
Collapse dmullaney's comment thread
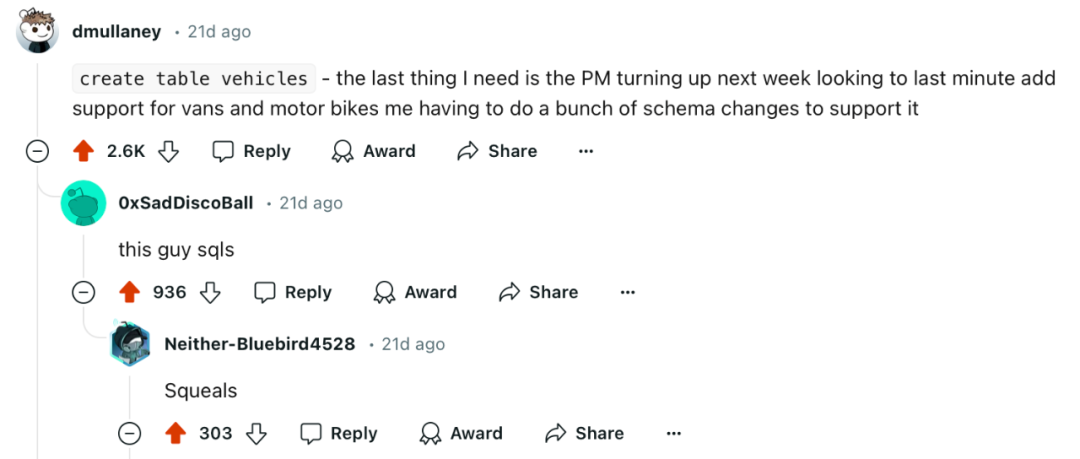point(37,152)
